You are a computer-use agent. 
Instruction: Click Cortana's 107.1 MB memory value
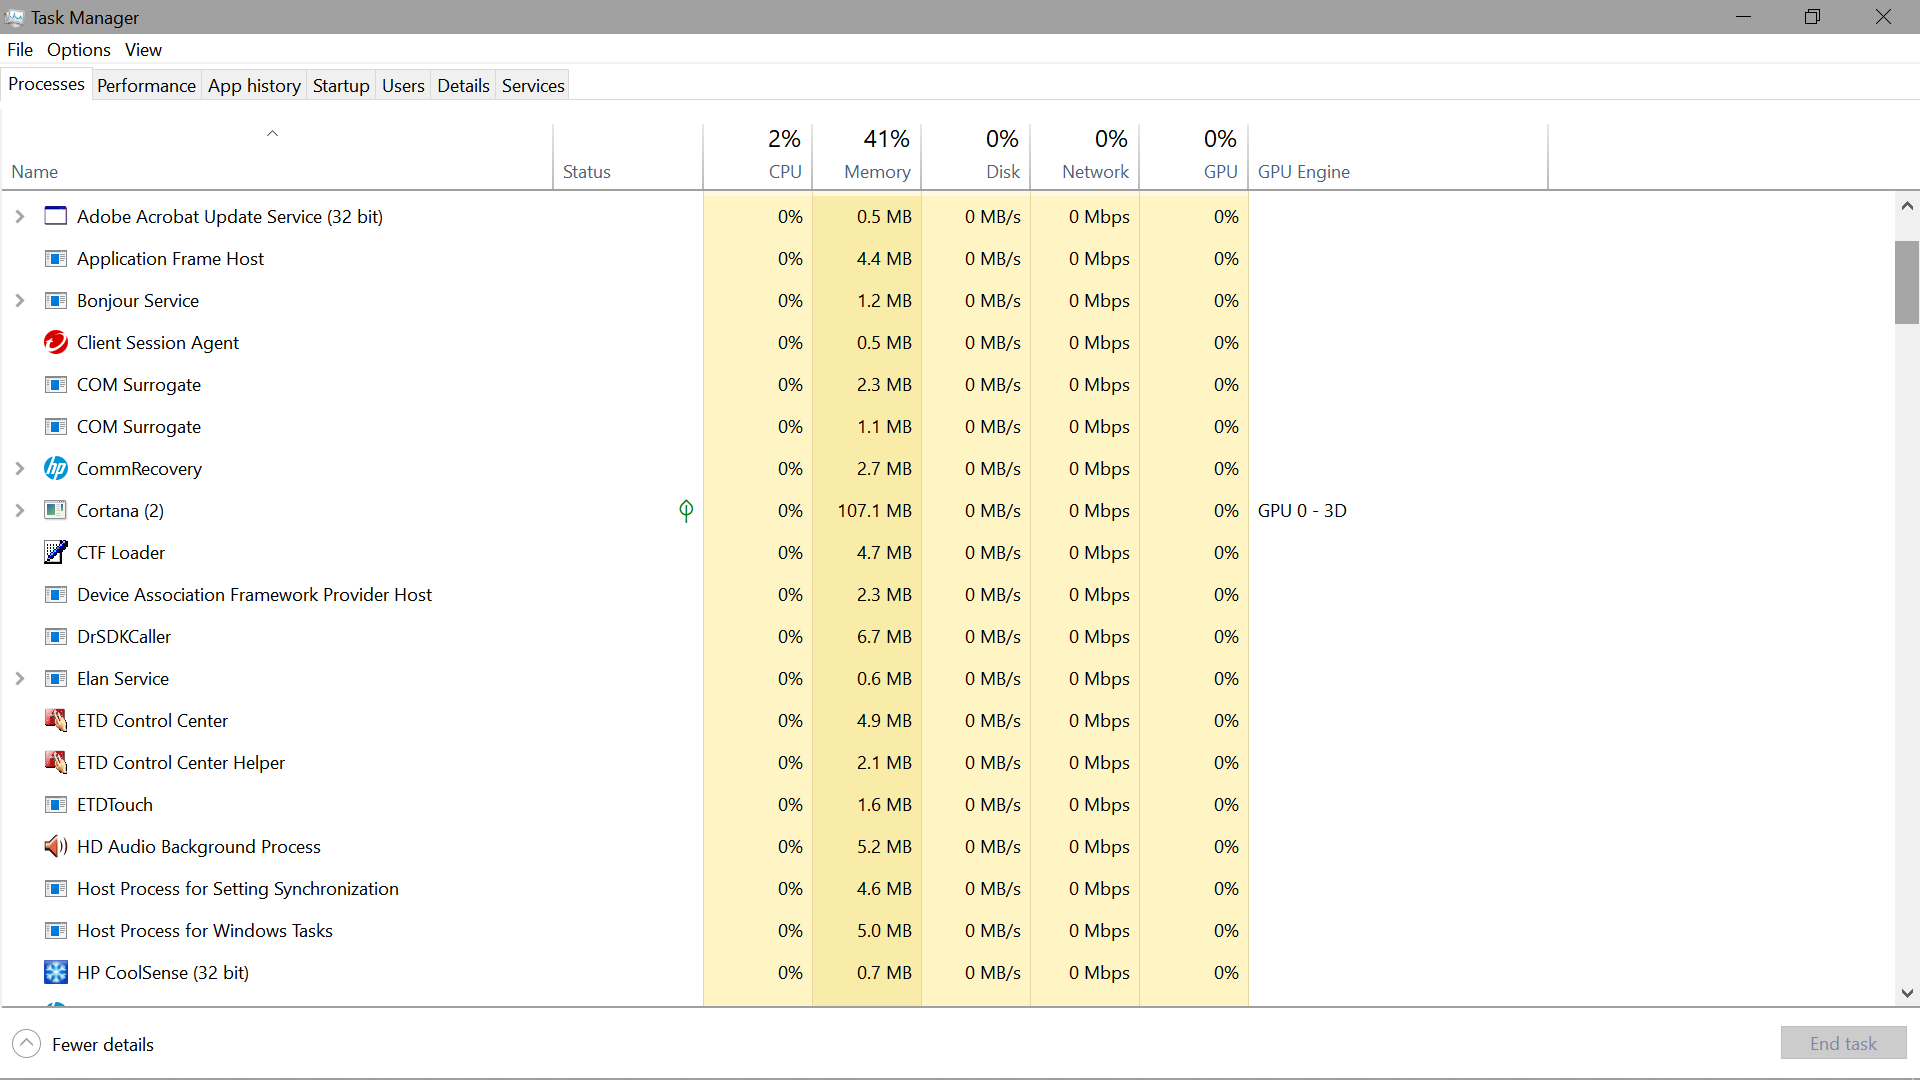(874, 510)
